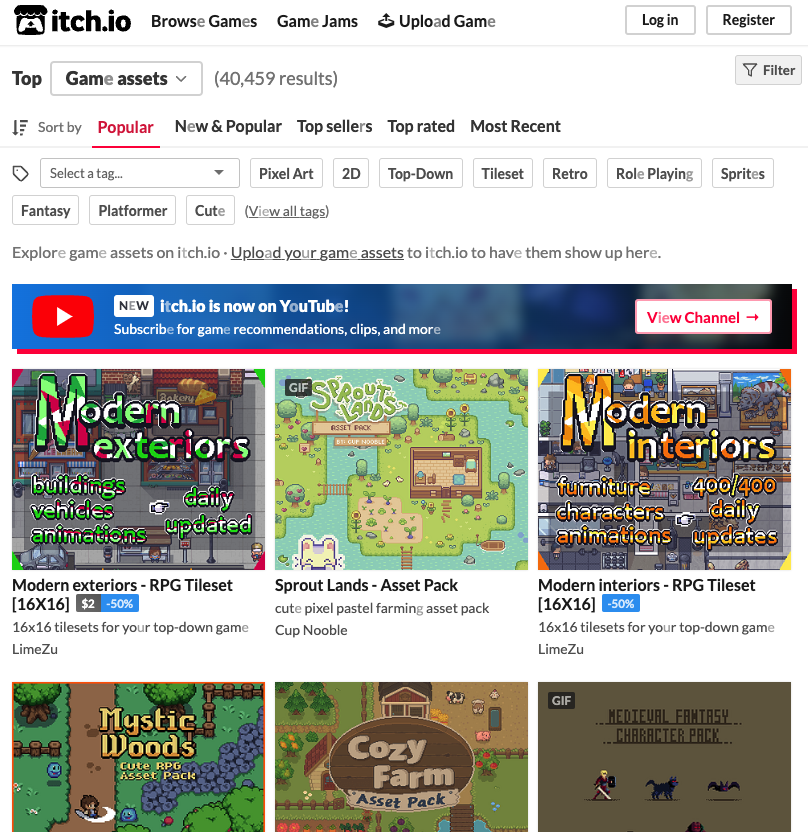The height and width of the screenshot is (832, 808).
Task: Click the '(40,459 results)' count text
Action: click(x=276, y=79)
